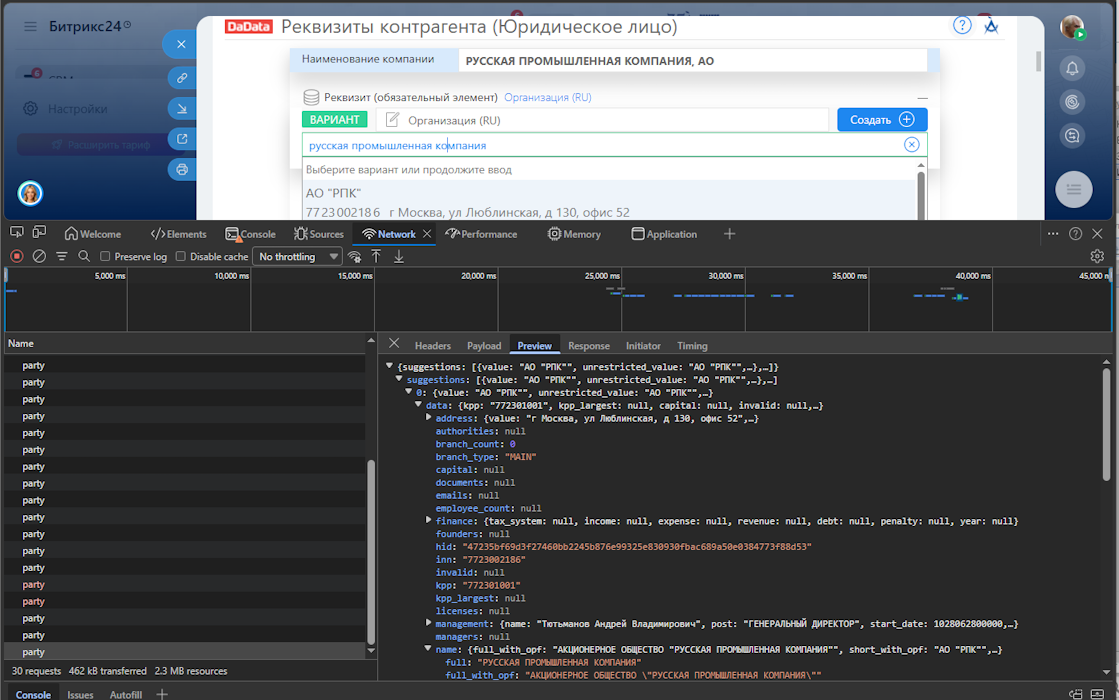Switch to the Headers tab
The image size is (1119, 700).
click(x=432, y=346)
